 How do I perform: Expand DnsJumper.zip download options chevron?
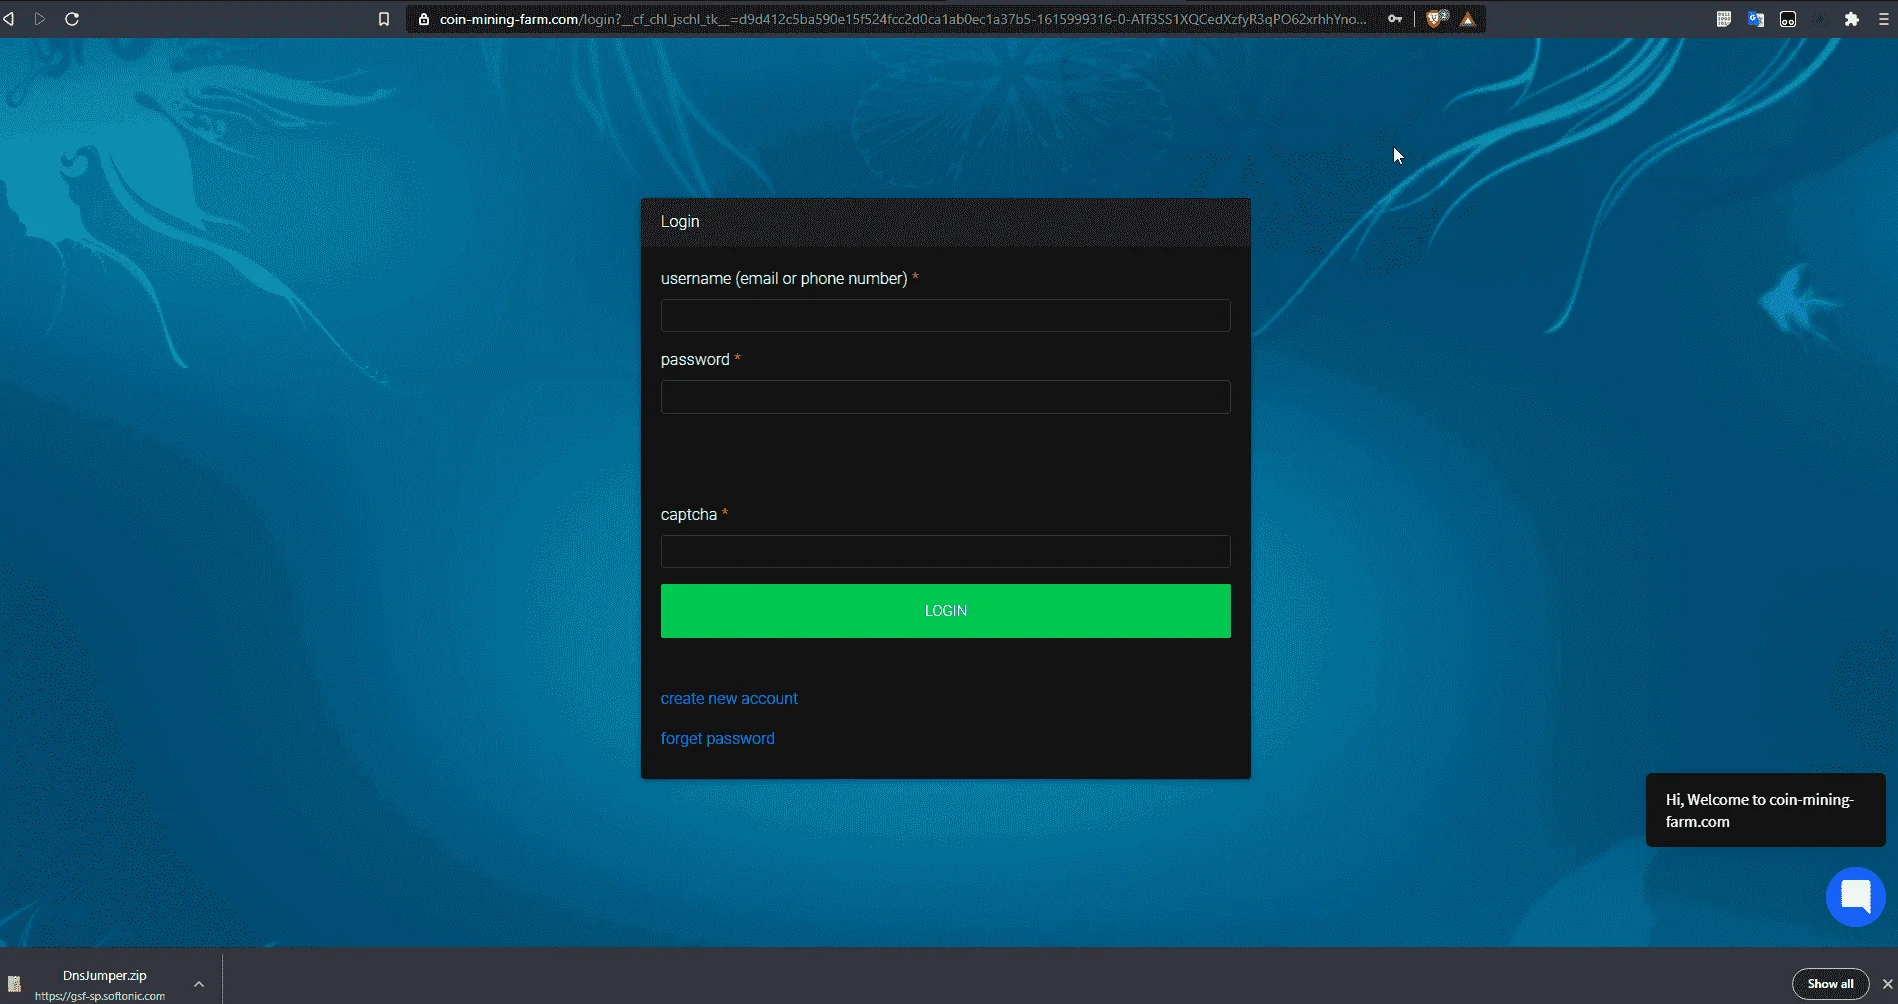point(199,984)
